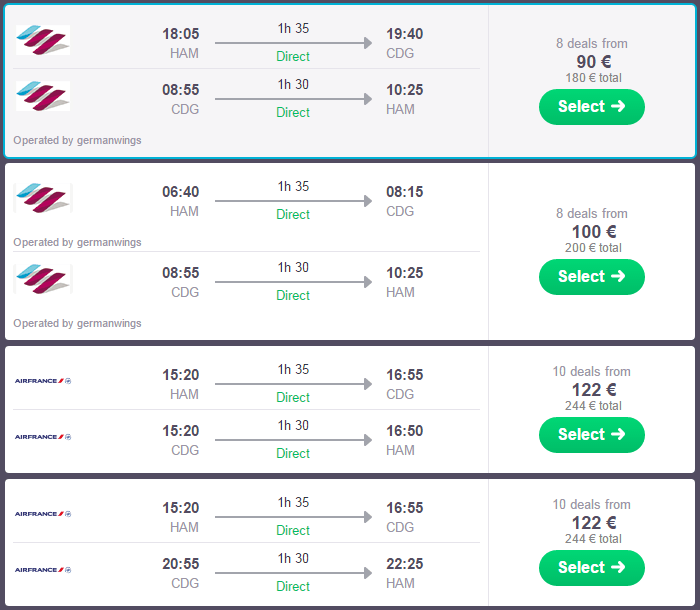Click the 16:50 arrival time at HAM
This screenshot has width=700, height=610.
tap(405, 431)
